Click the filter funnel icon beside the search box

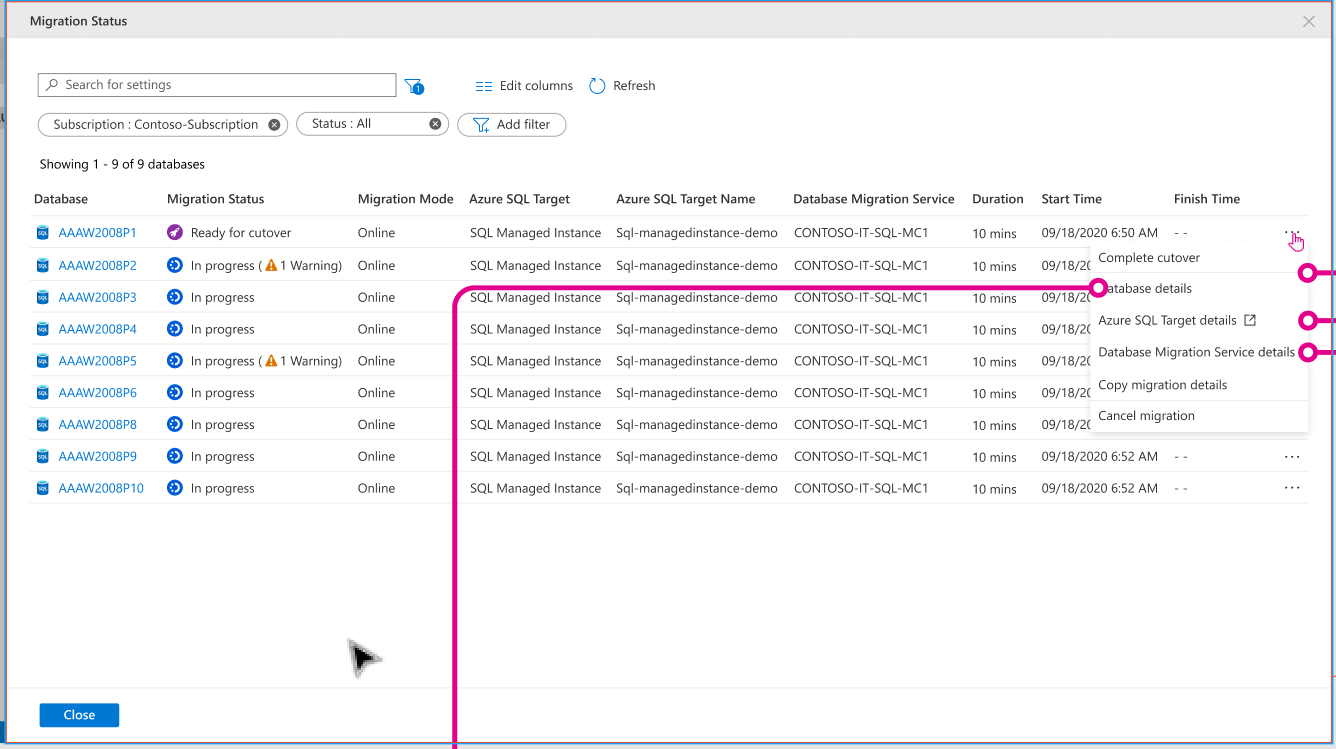click(413, 84)
